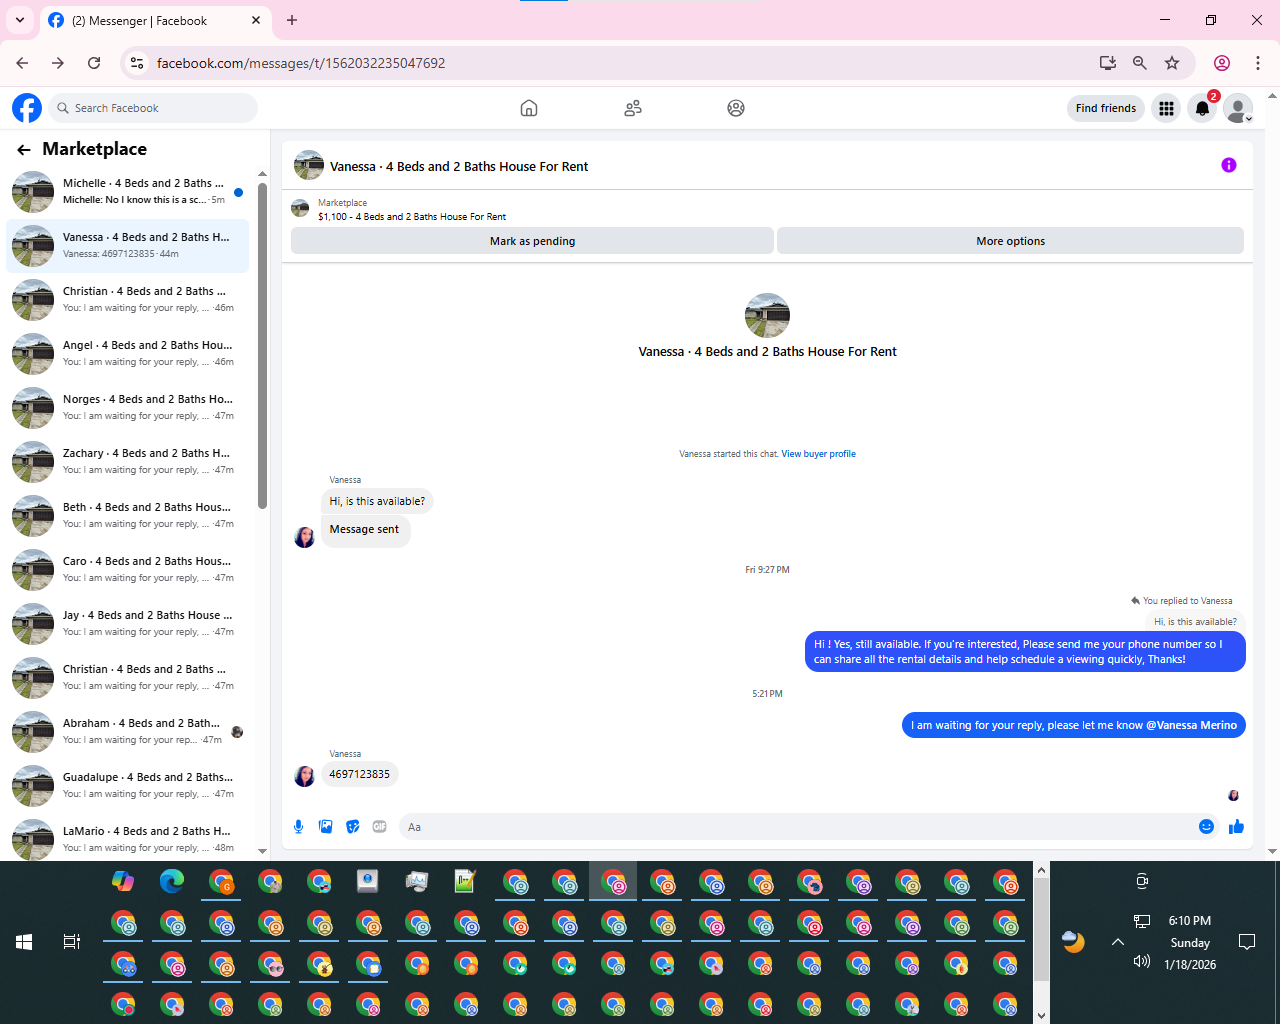Choose a GIF icon
Screen dimensions: 1280x1024
(x=379, y=826)
